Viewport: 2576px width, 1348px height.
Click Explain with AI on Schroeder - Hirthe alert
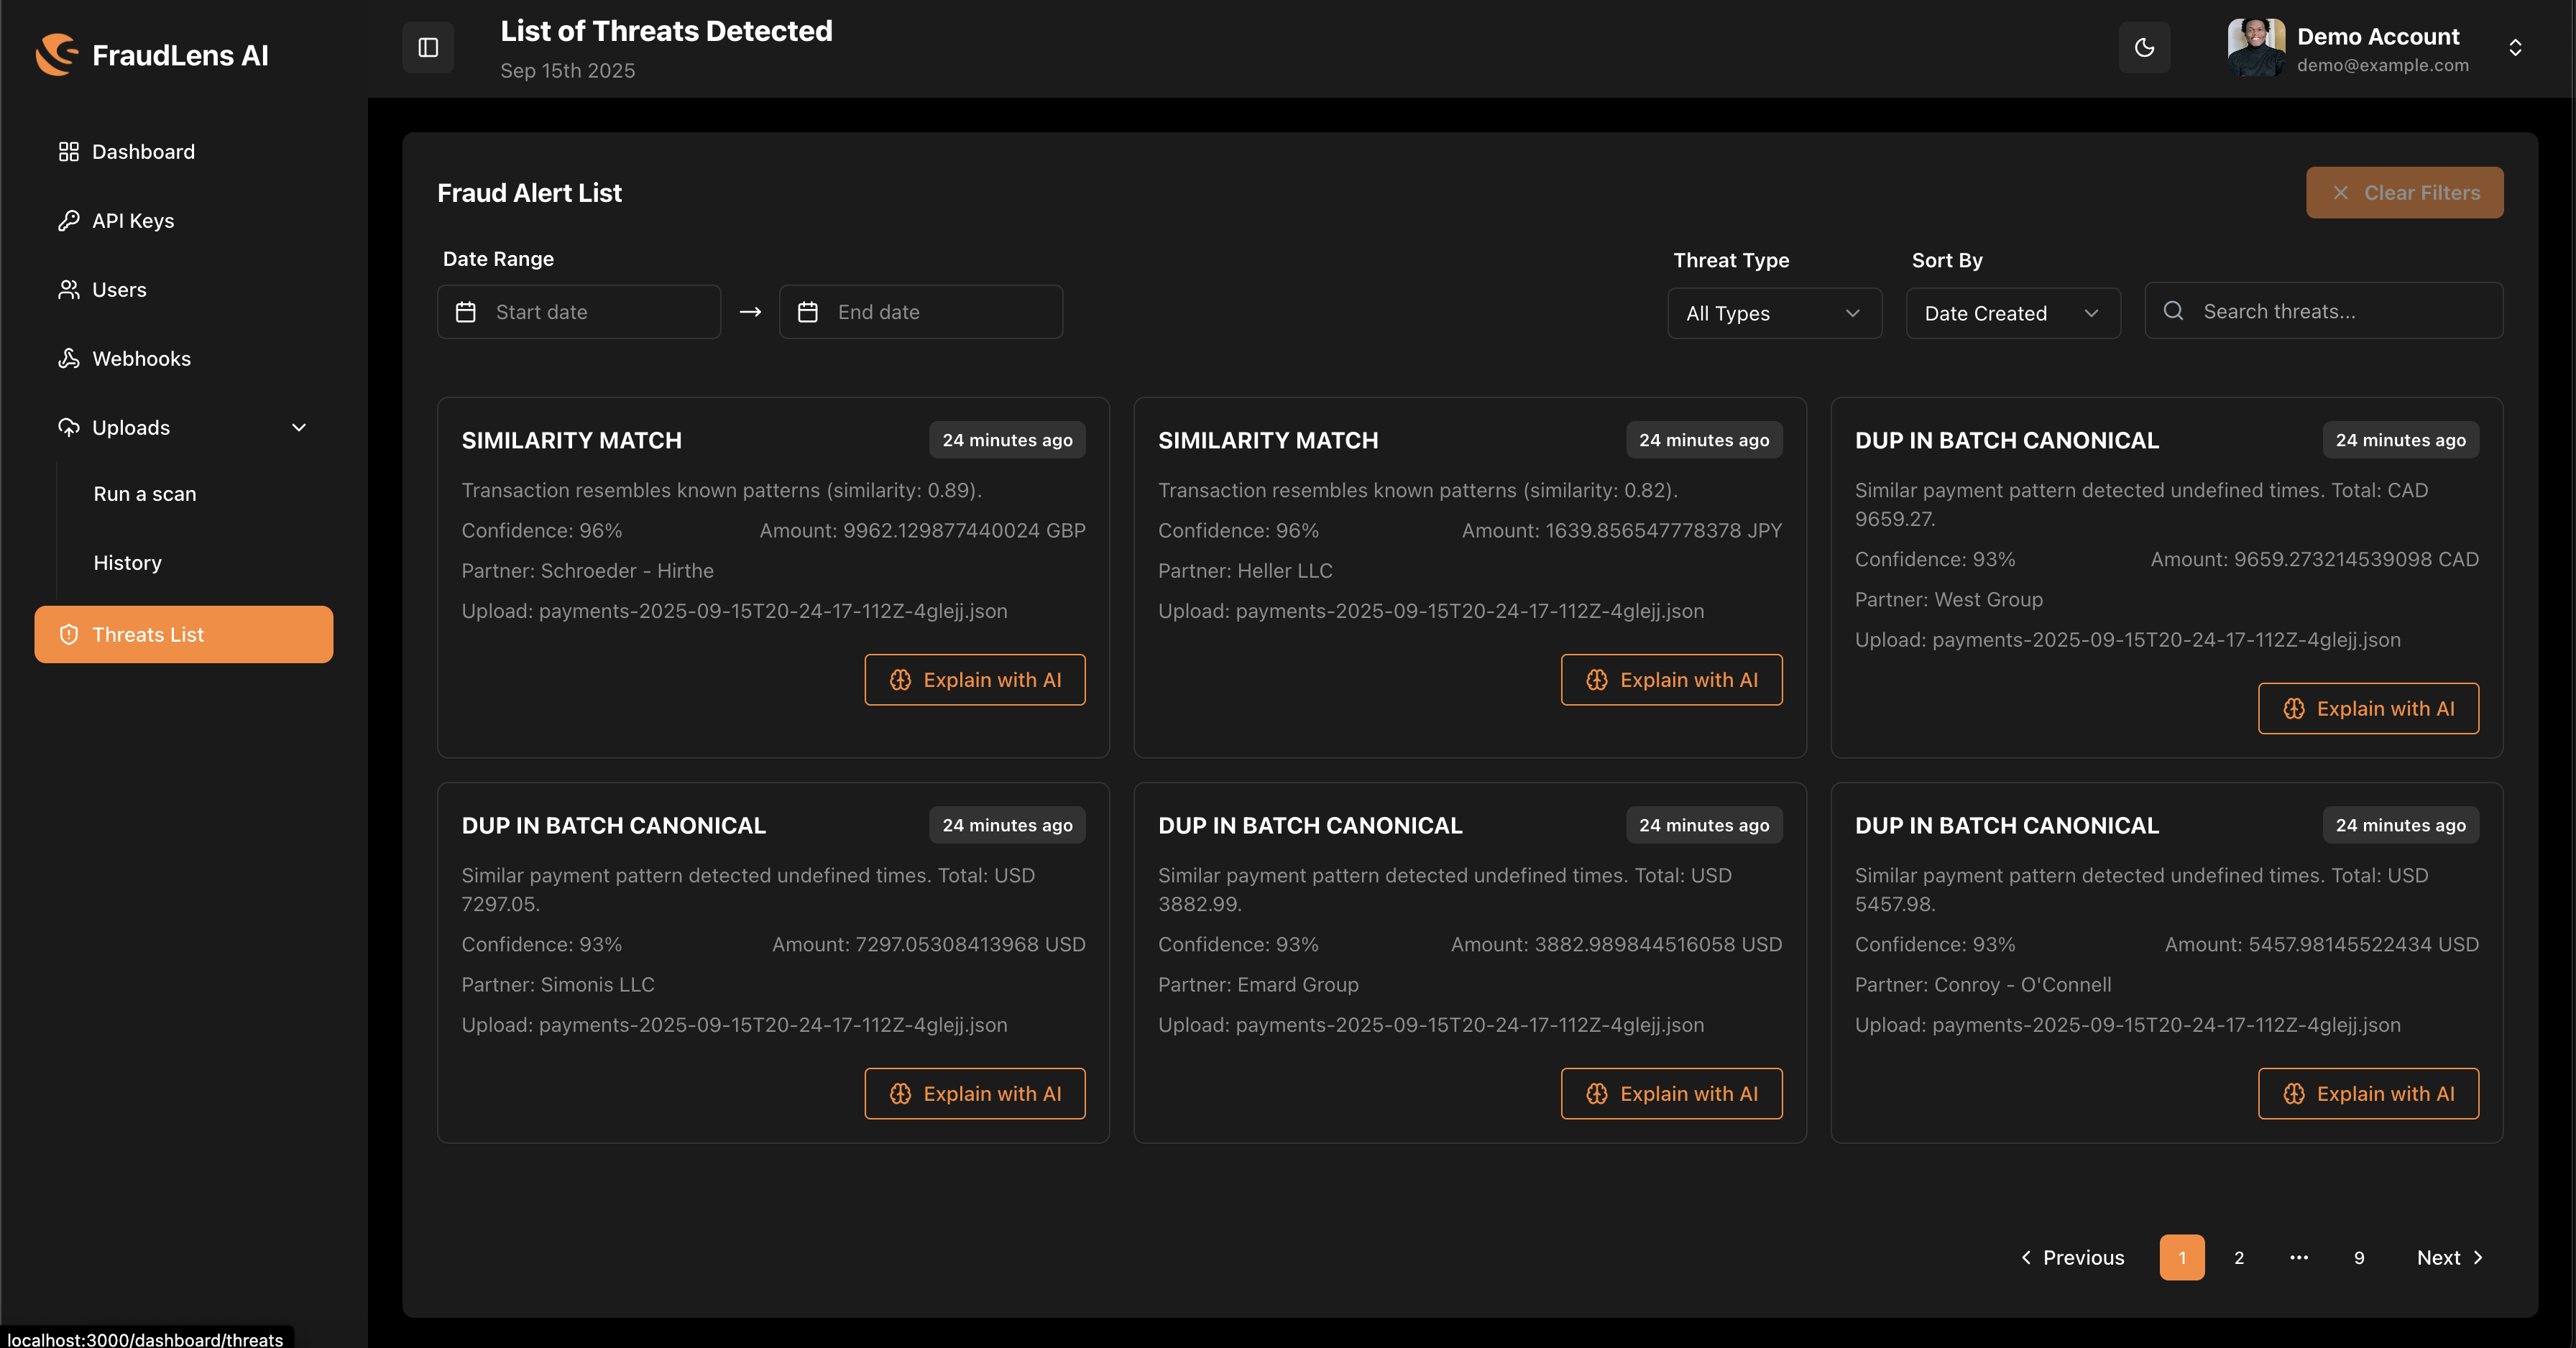click(x=974, y=679)
